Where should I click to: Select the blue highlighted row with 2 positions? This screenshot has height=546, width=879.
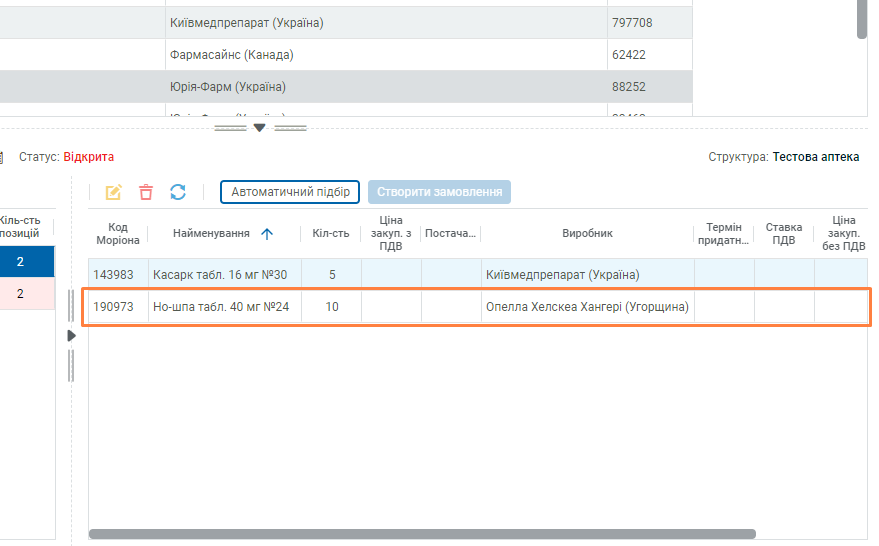[27, 261]
